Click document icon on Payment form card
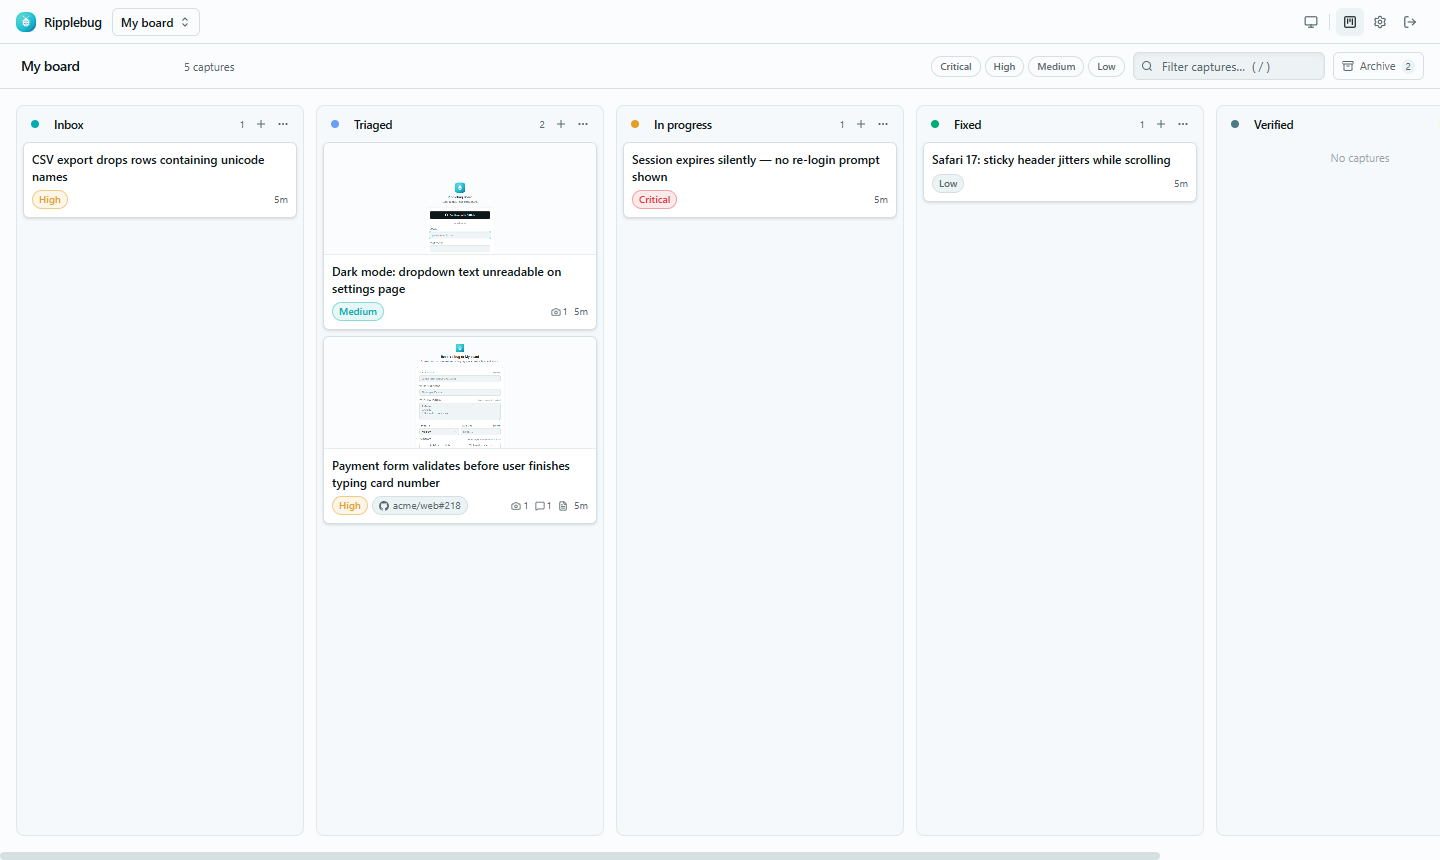This screenshot has height=860, width=1440. 563,506
